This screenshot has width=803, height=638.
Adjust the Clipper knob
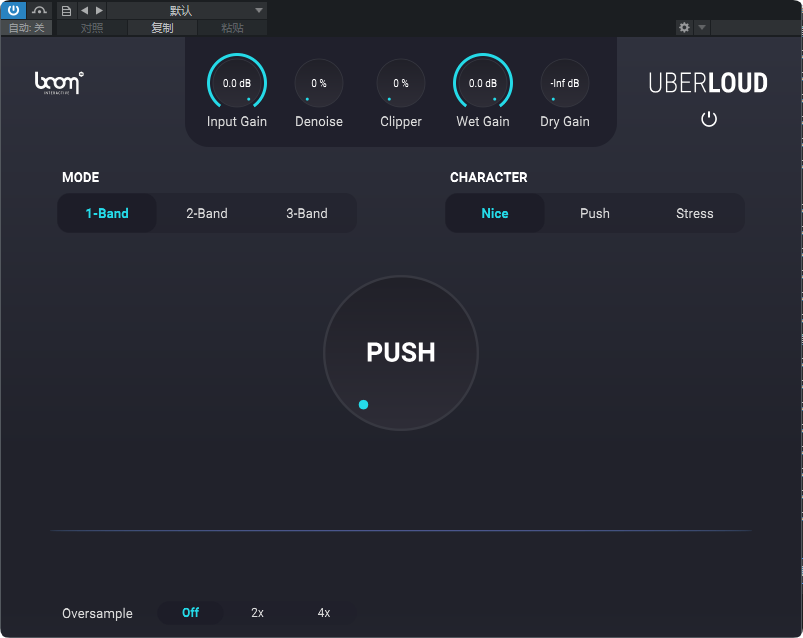pos(400,83)
